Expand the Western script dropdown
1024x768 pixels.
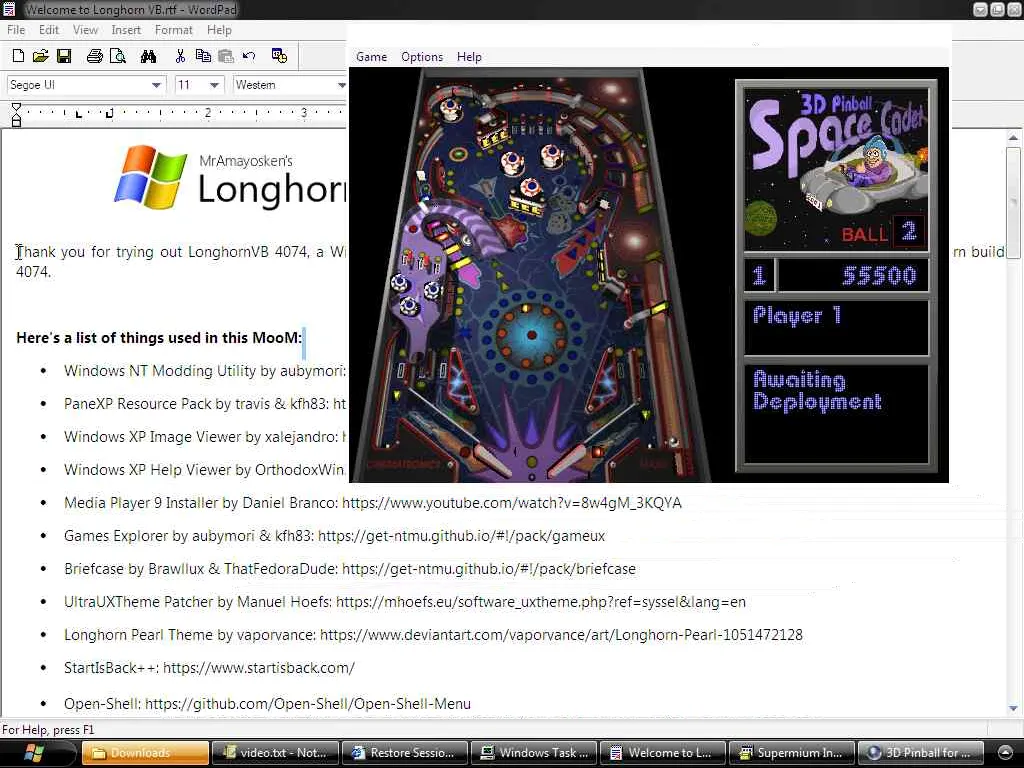click(x=340, y=85)
